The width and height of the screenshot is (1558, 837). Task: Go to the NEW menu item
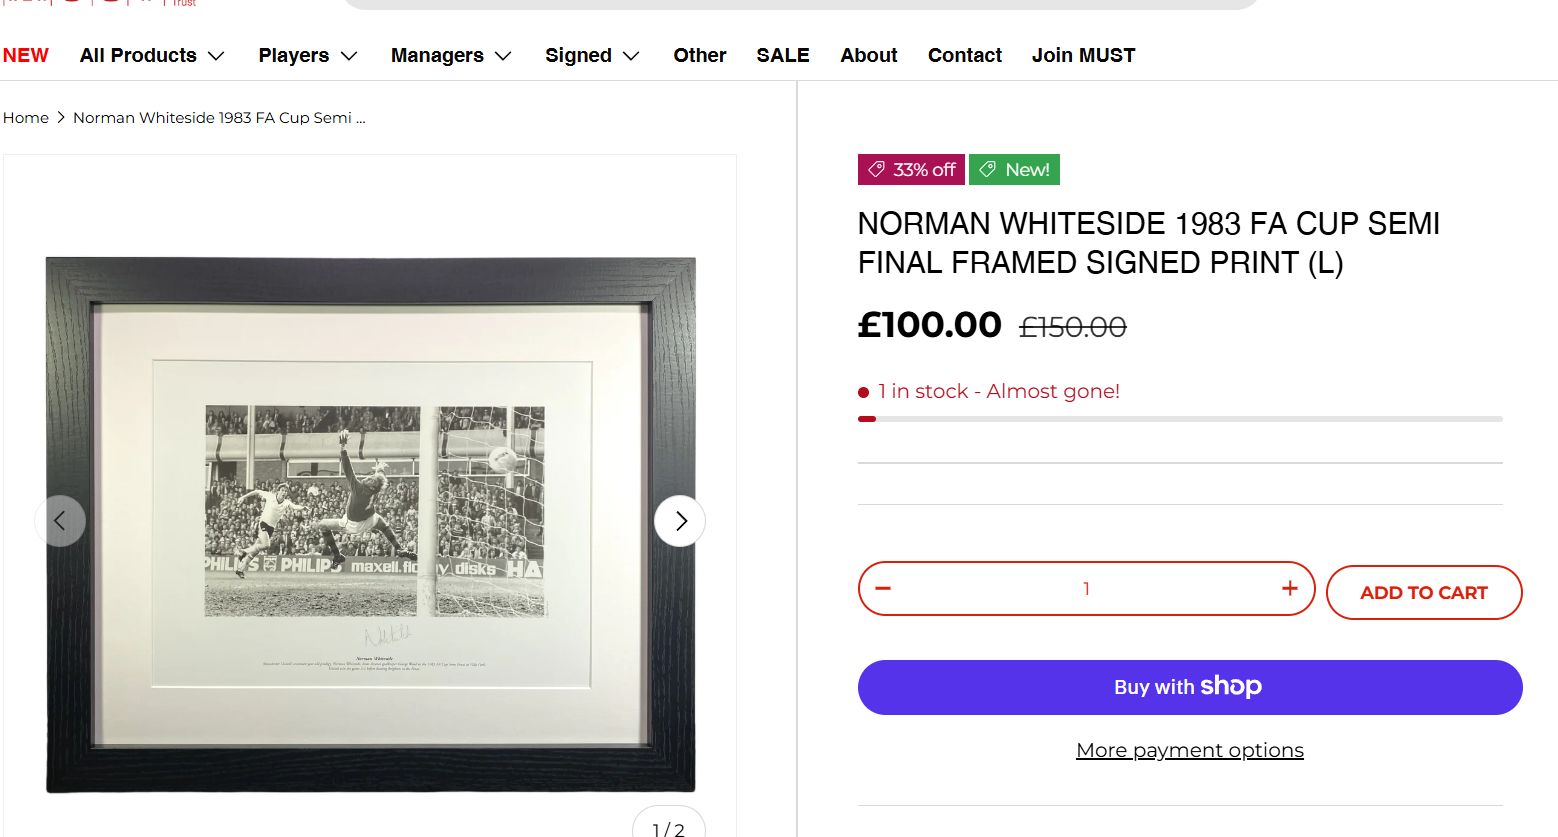(26, 56)
